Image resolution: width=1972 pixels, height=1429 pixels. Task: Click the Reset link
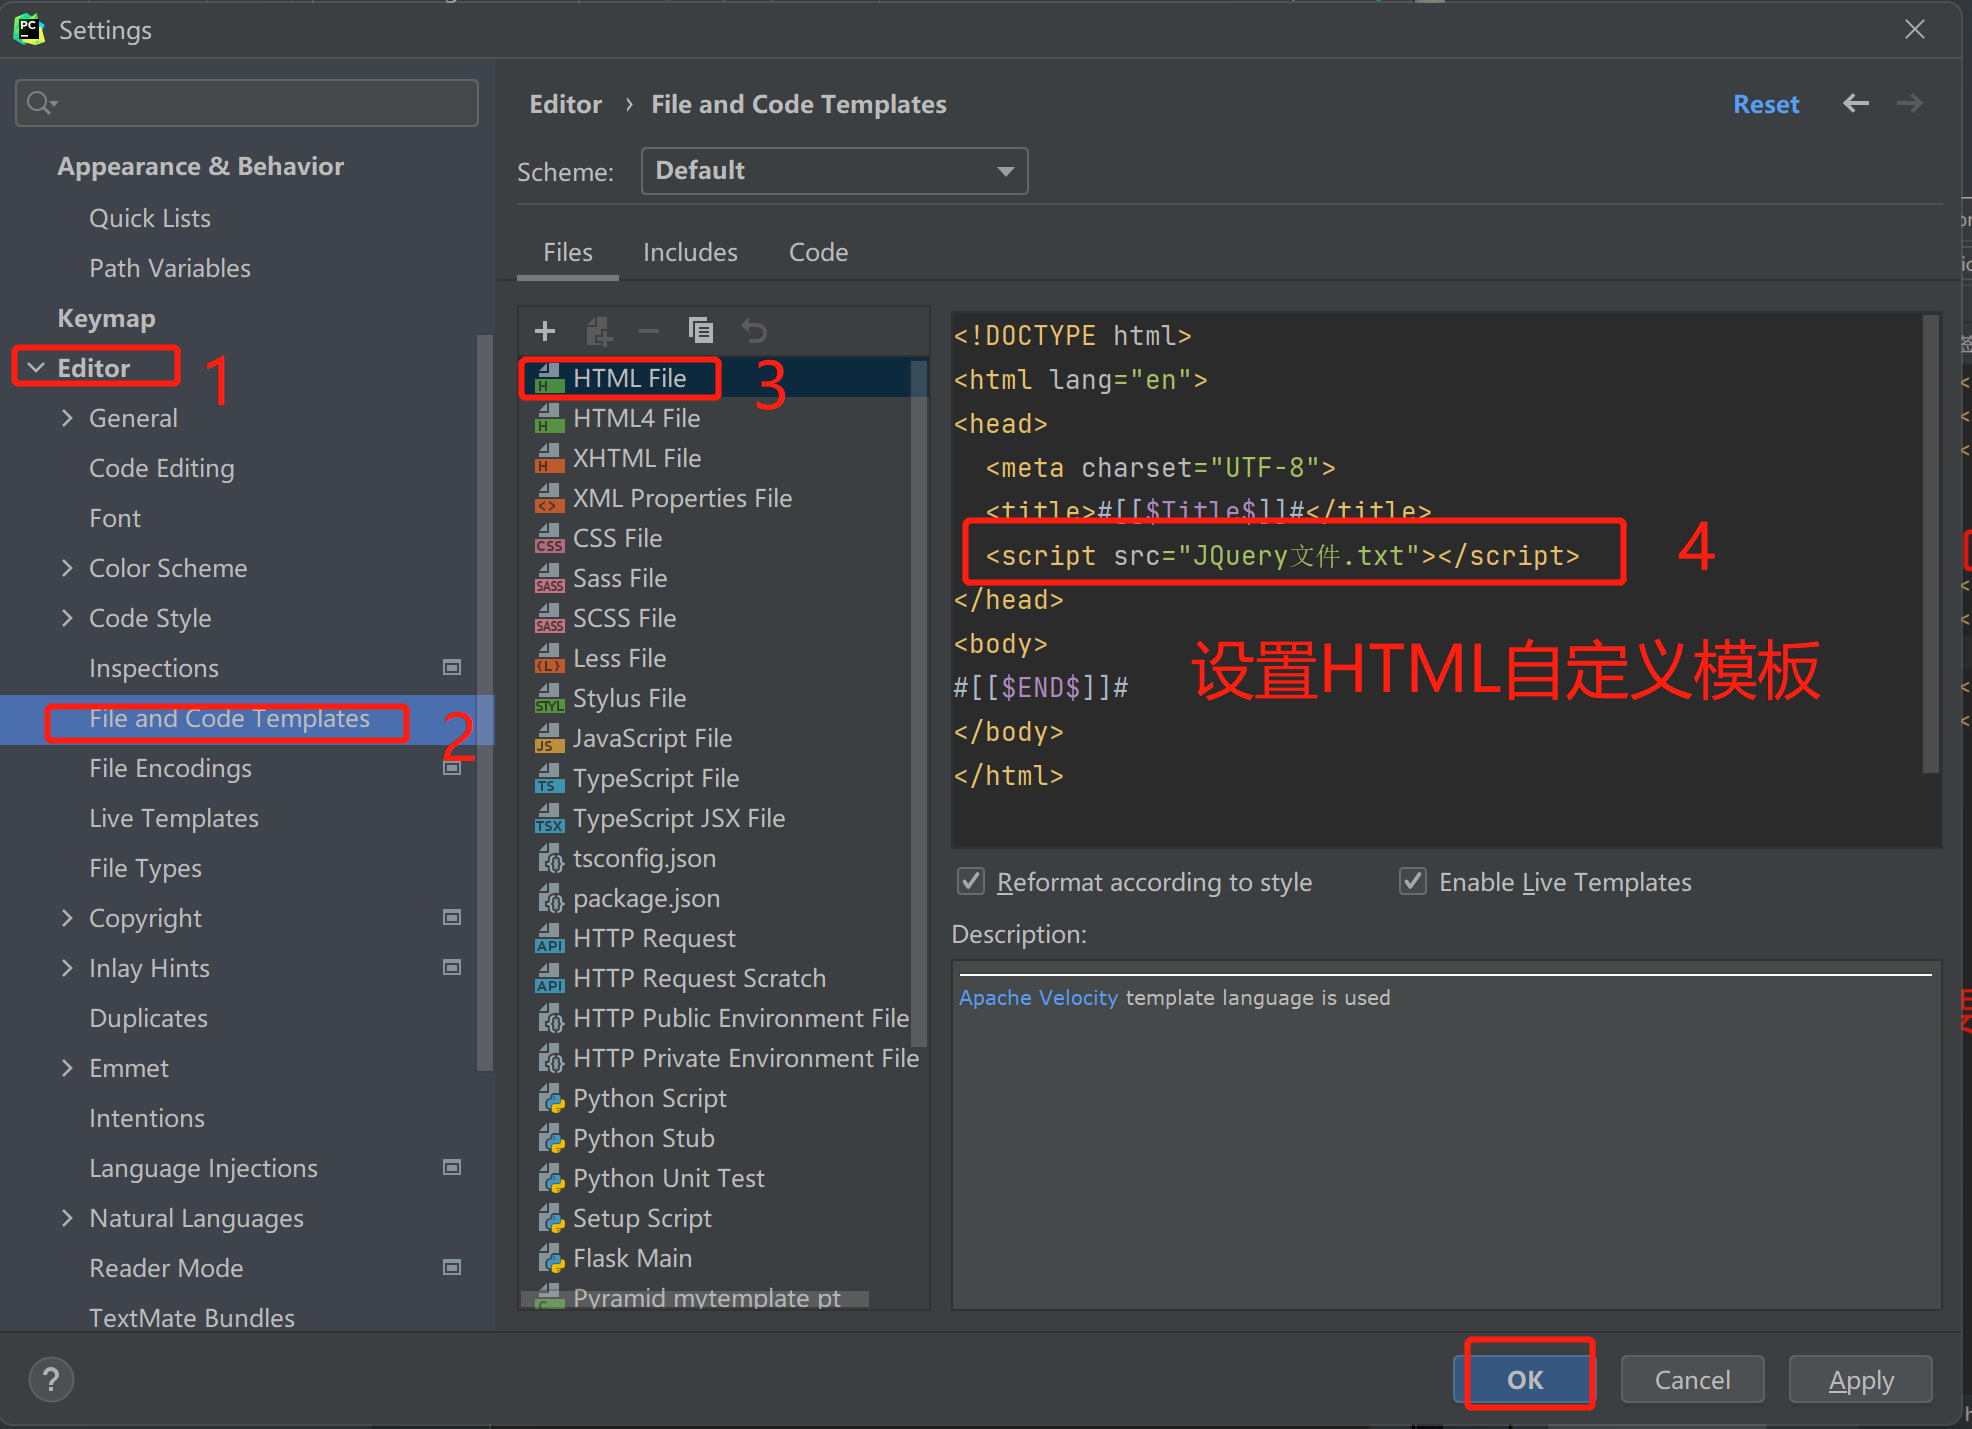click(x=1766, y=104)
